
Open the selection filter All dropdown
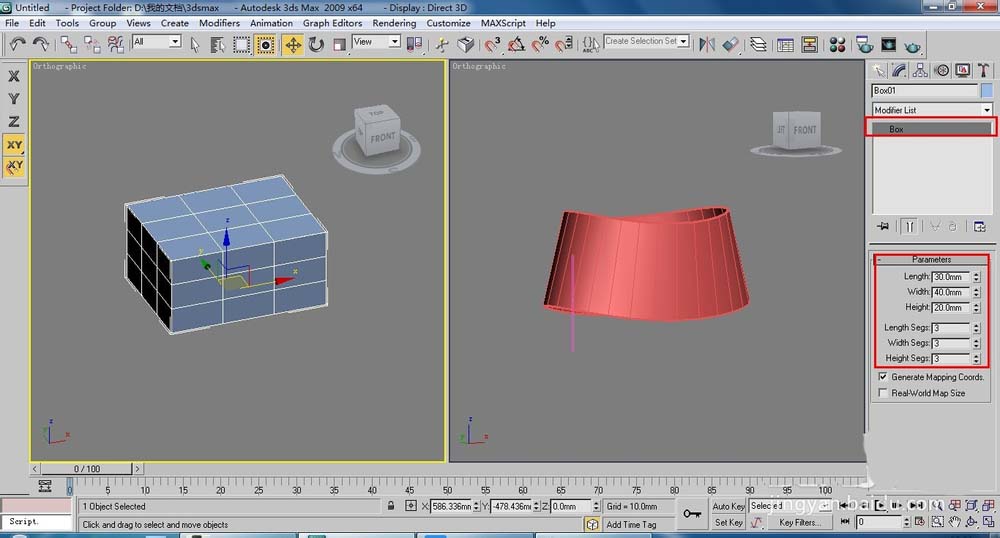click(156, 42)
